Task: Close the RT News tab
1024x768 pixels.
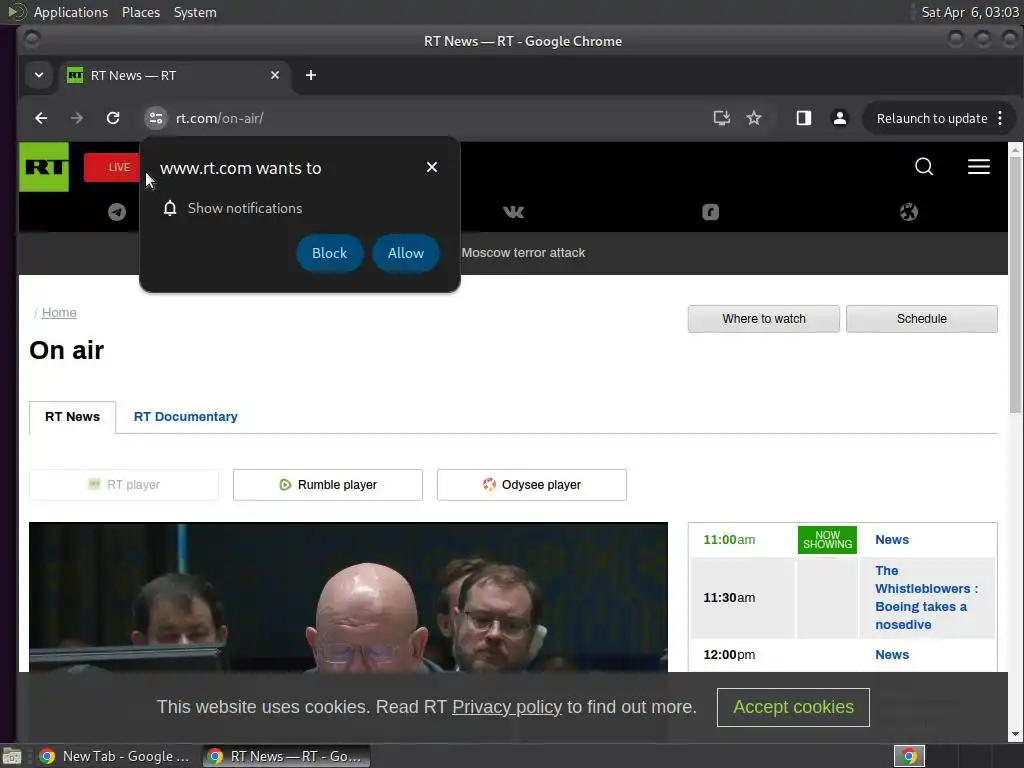Action: (275, 75)
